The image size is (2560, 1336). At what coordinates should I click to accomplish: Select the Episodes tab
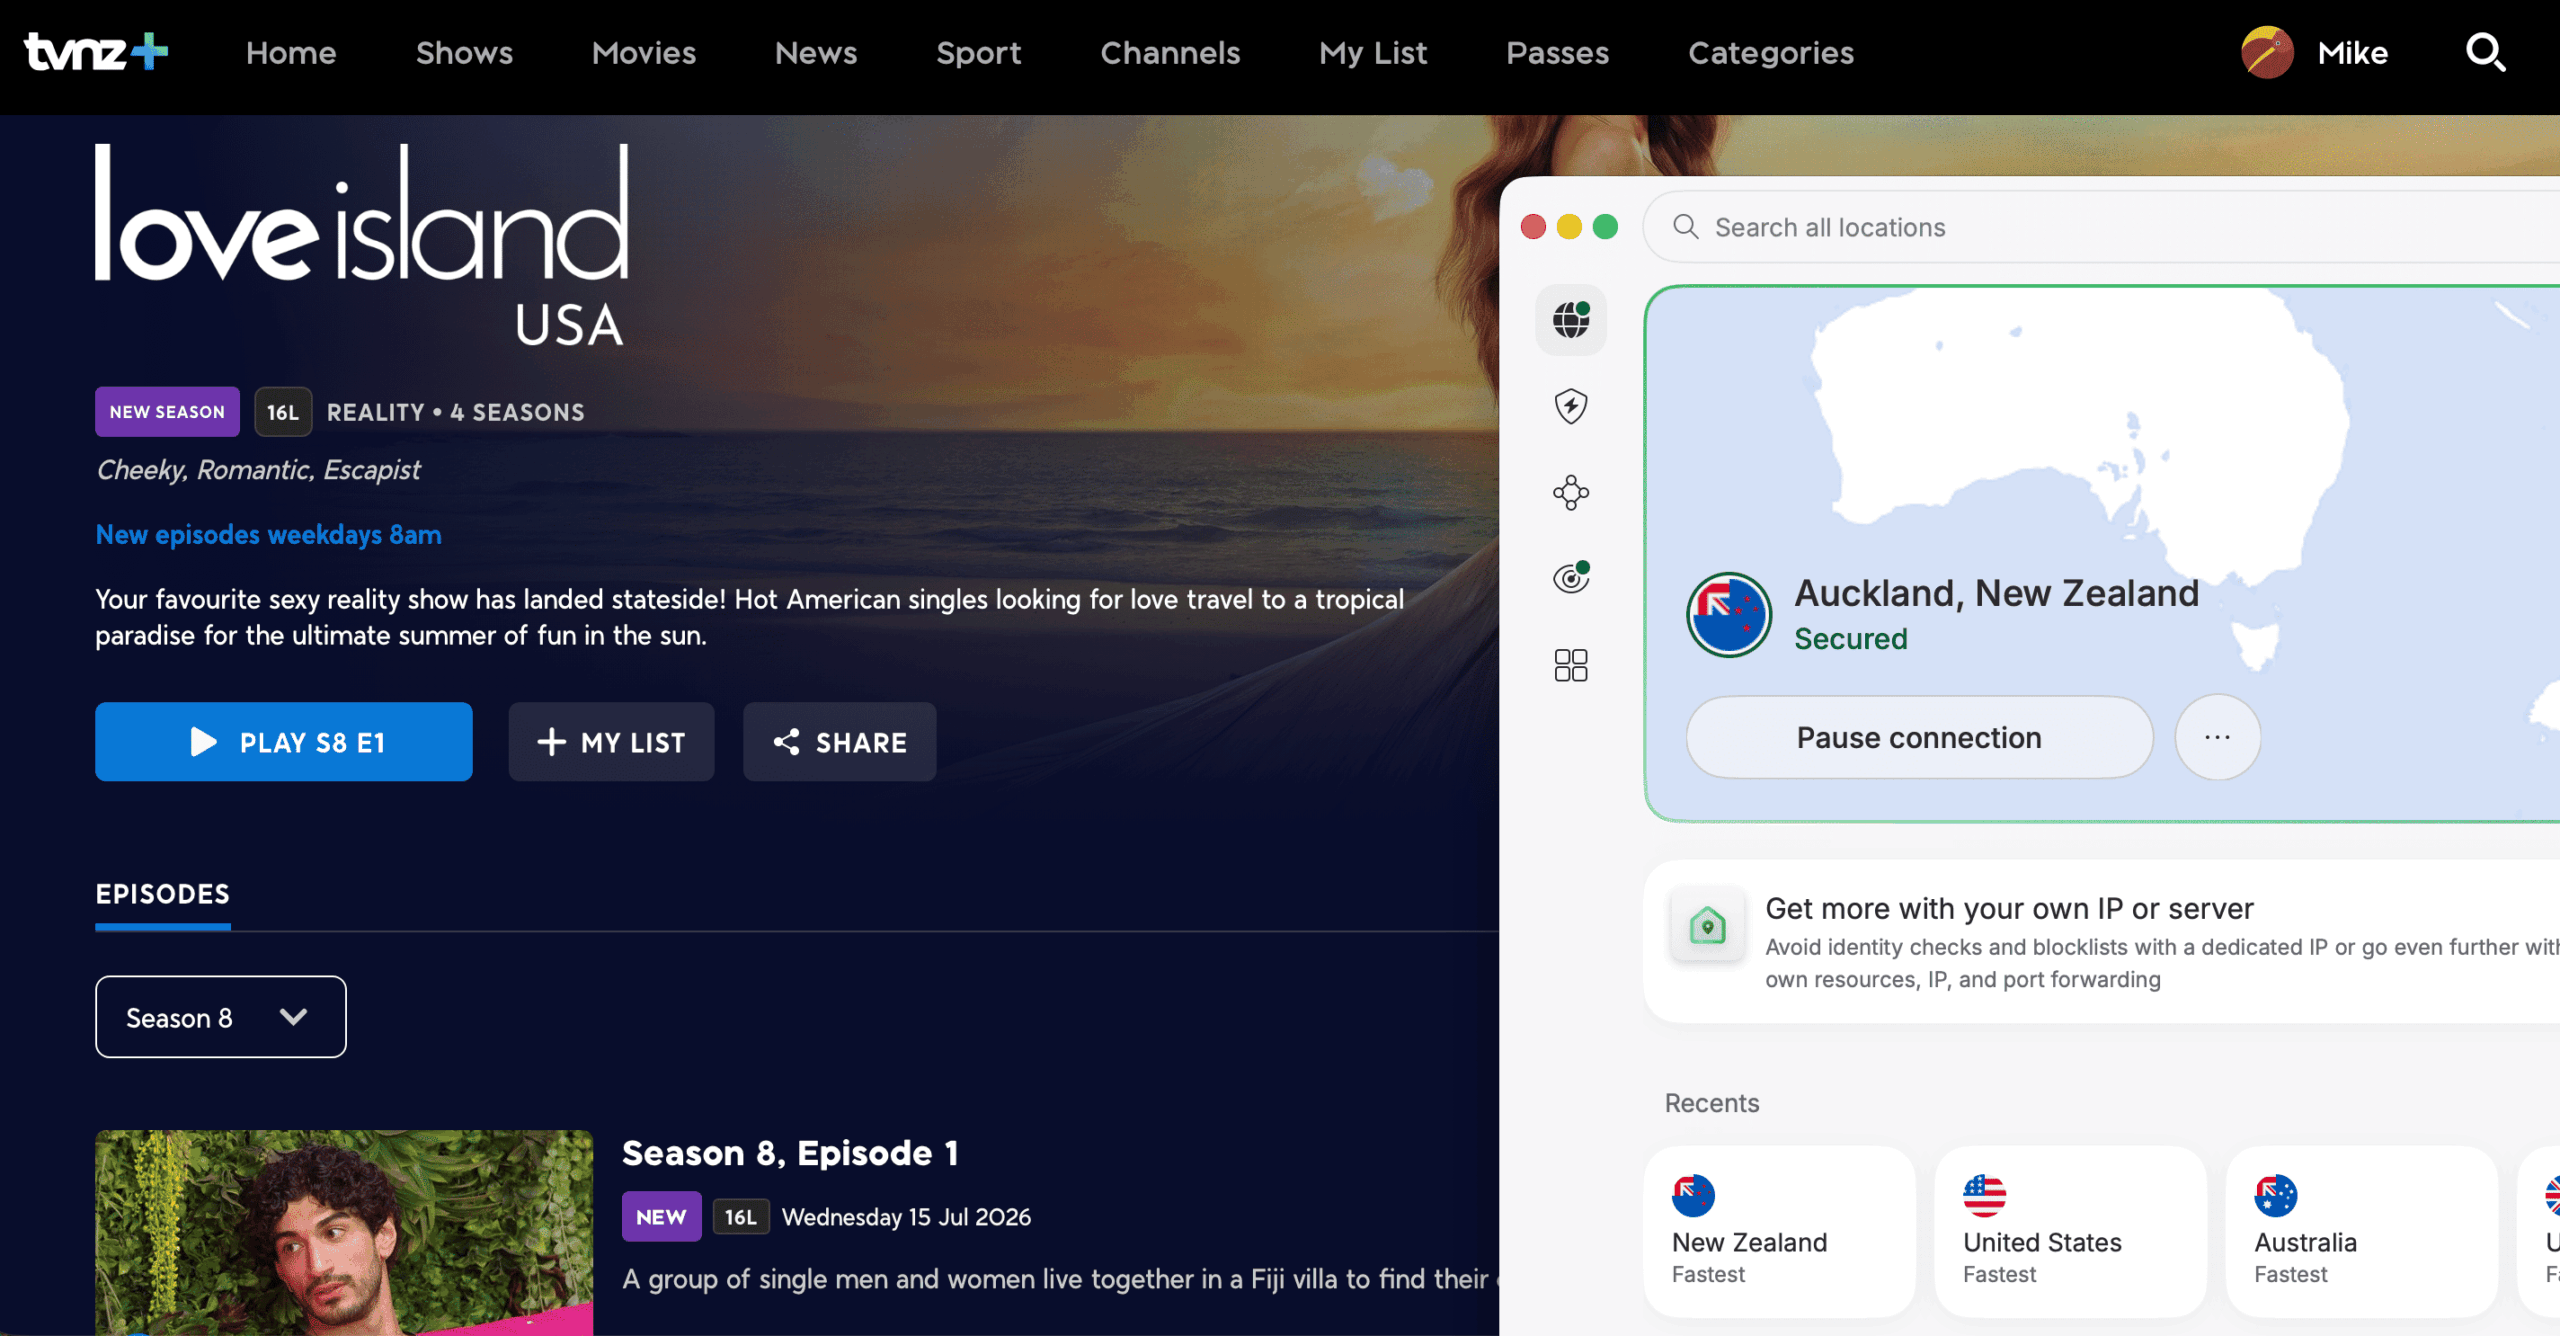(x=163, y=894)
